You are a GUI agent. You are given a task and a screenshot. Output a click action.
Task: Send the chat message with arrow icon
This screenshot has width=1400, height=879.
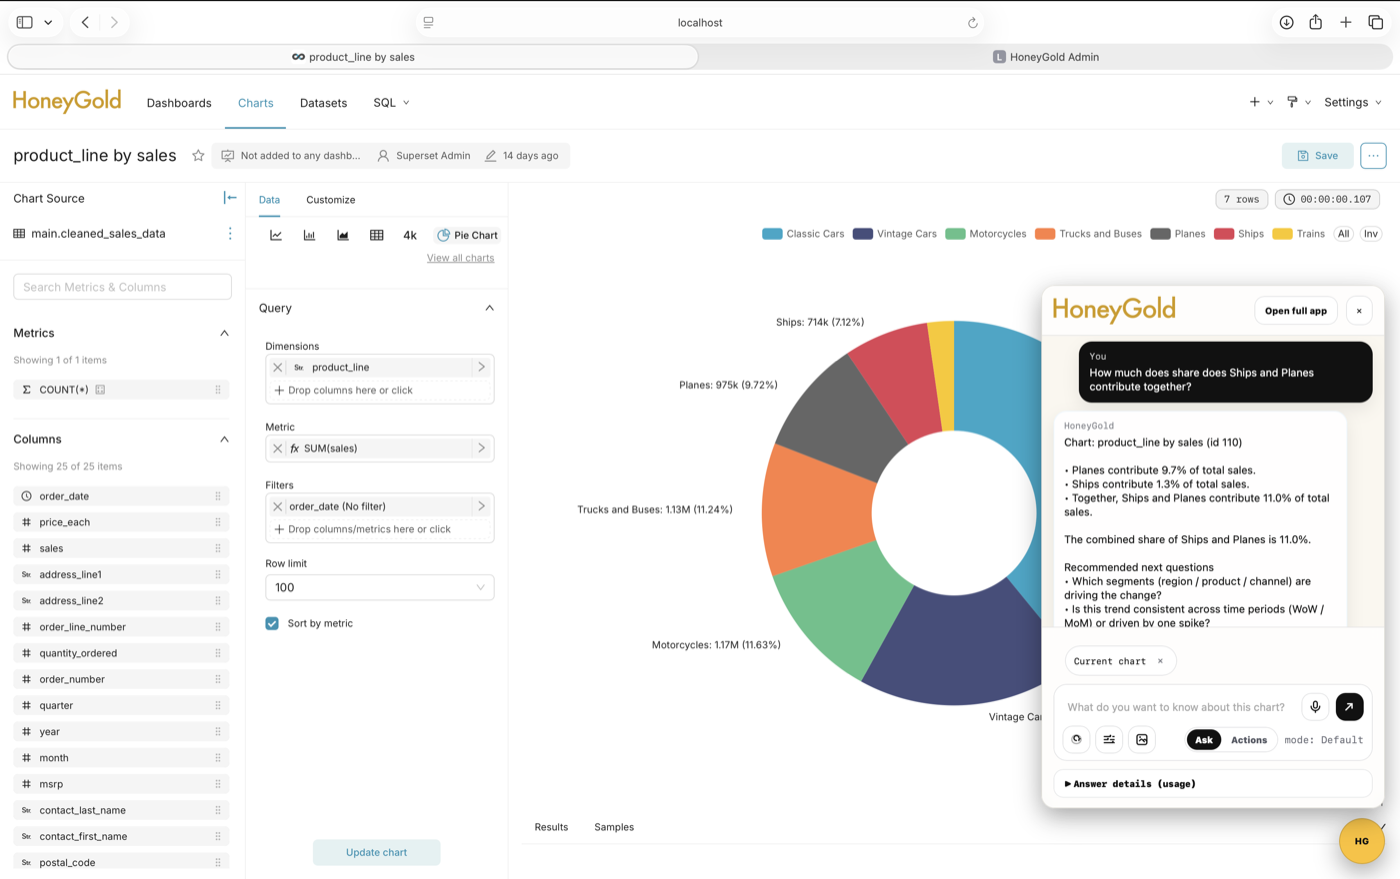[1349, 707]
